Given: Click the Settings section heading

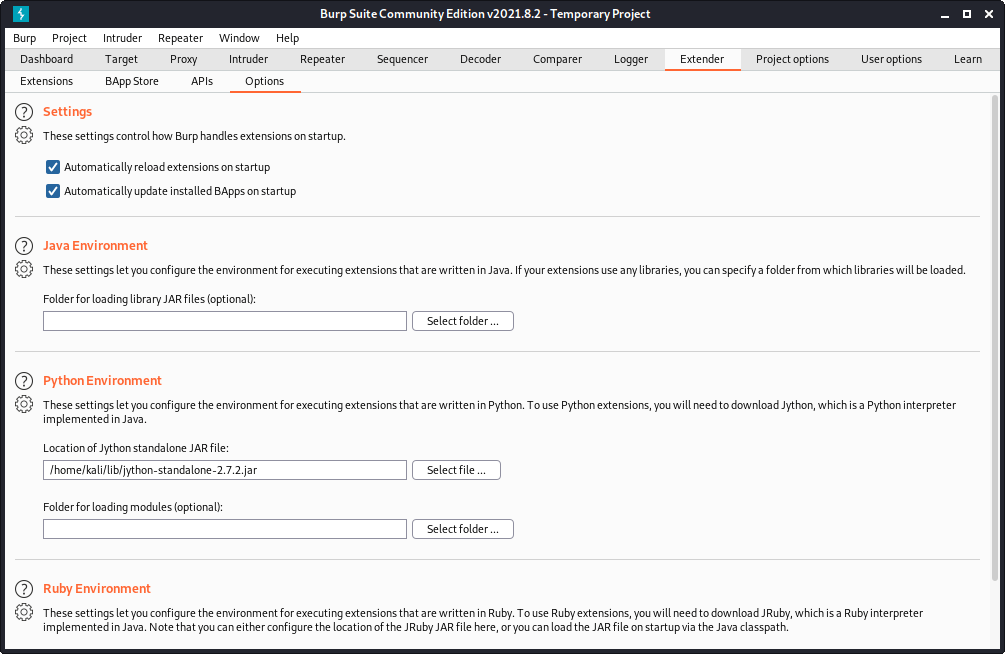Looking at the screenshot, I should coord(67,112).
